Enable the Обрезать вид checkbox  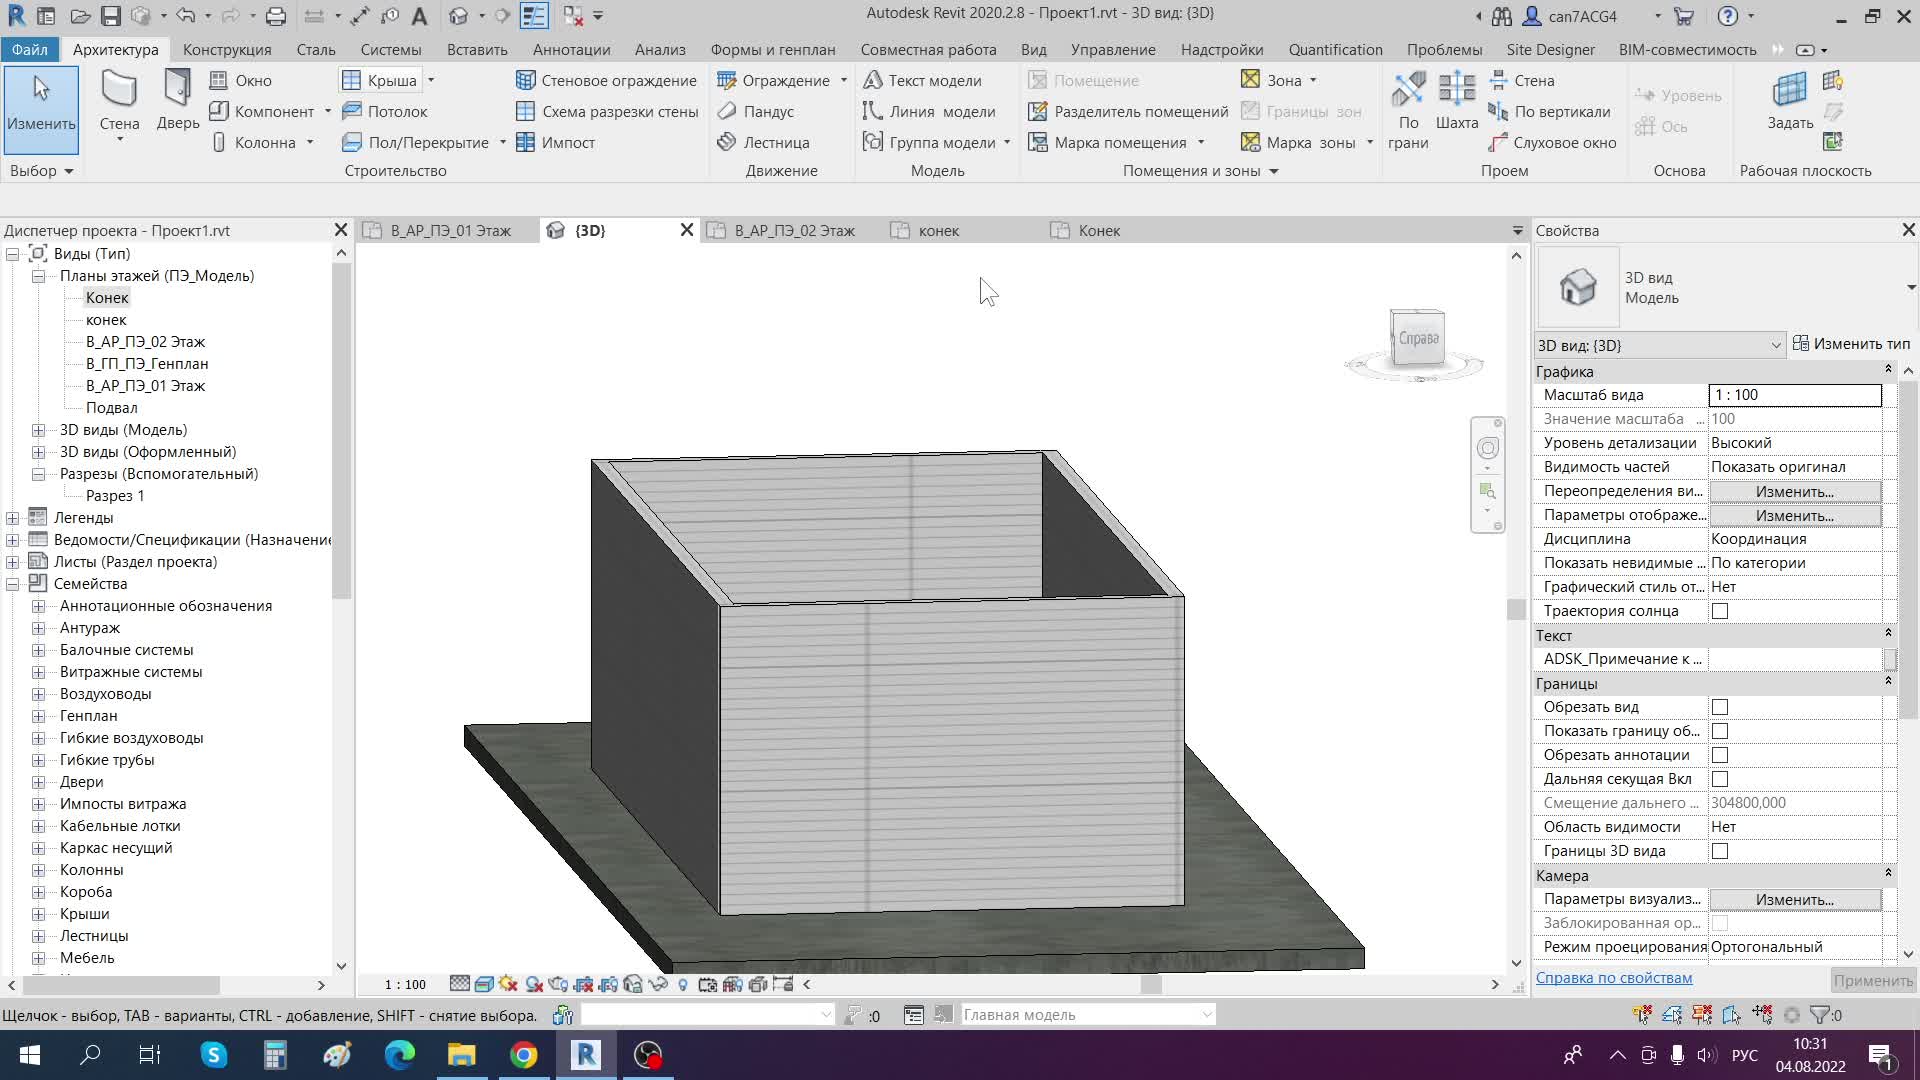(x=1720, y=707)
